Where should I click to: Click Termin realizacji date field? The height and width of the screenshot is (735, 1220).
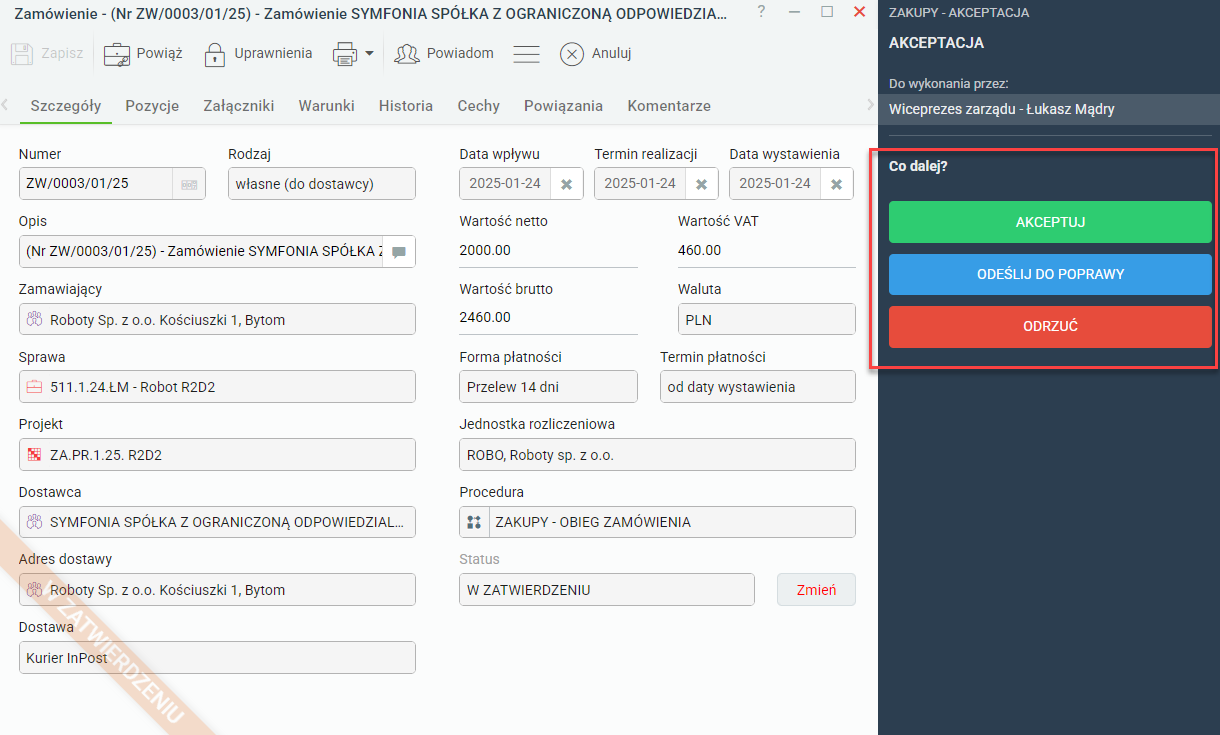point(640,184)
